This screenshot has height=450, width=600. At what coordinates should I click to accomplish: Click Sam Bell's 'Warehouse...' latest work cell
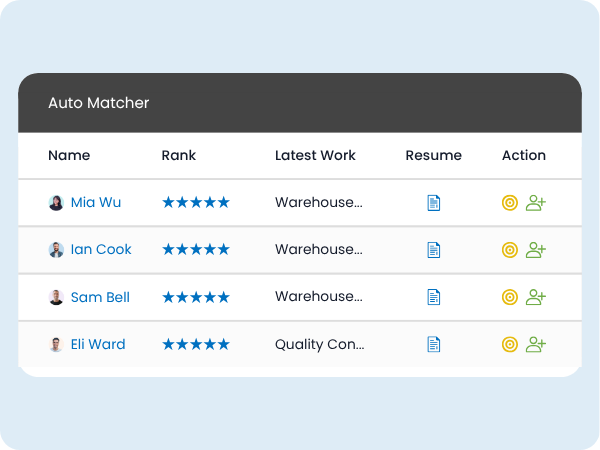pyautogui.click(x=319, y=296)
